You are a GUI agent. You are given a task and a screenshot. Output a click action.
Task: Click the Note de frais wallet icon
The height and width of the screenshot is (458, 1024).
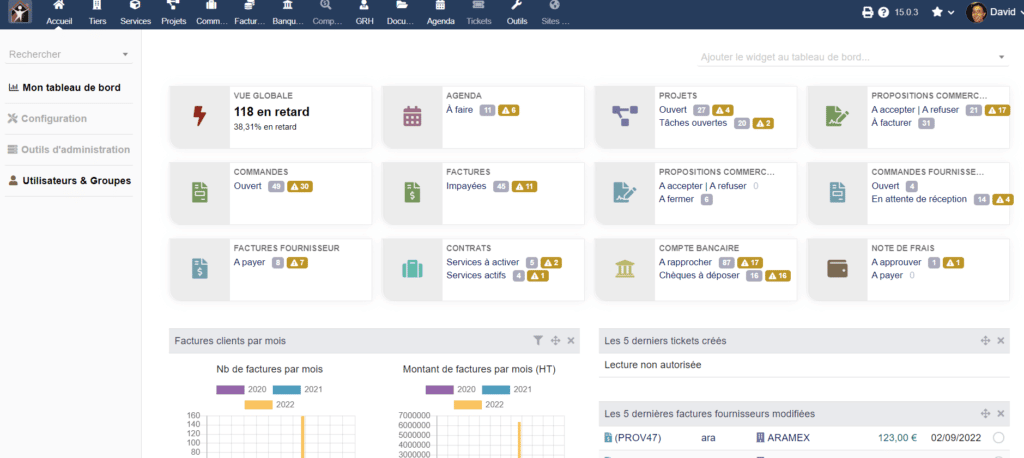coord(837,269)
